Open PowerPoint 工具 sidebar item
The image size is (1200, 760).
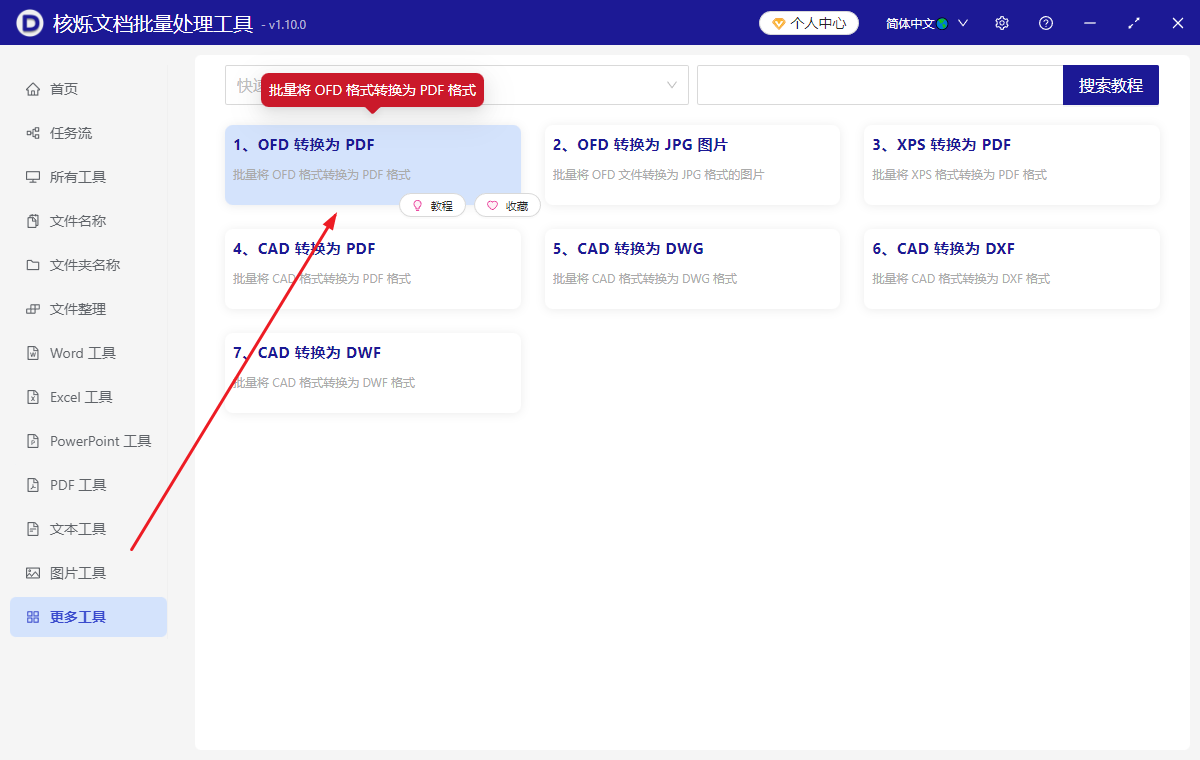click(x=88, y=441)
